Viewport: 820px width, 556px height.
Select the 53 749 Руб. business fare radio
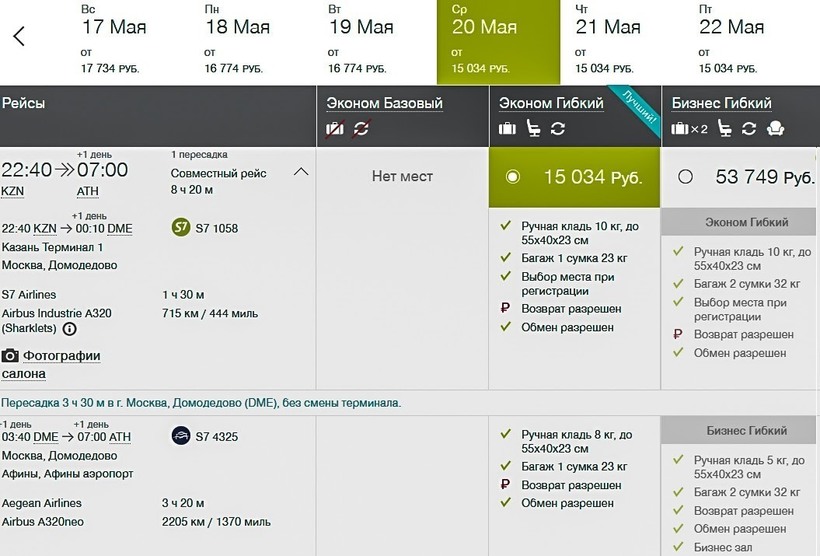(x=685, y=177)
